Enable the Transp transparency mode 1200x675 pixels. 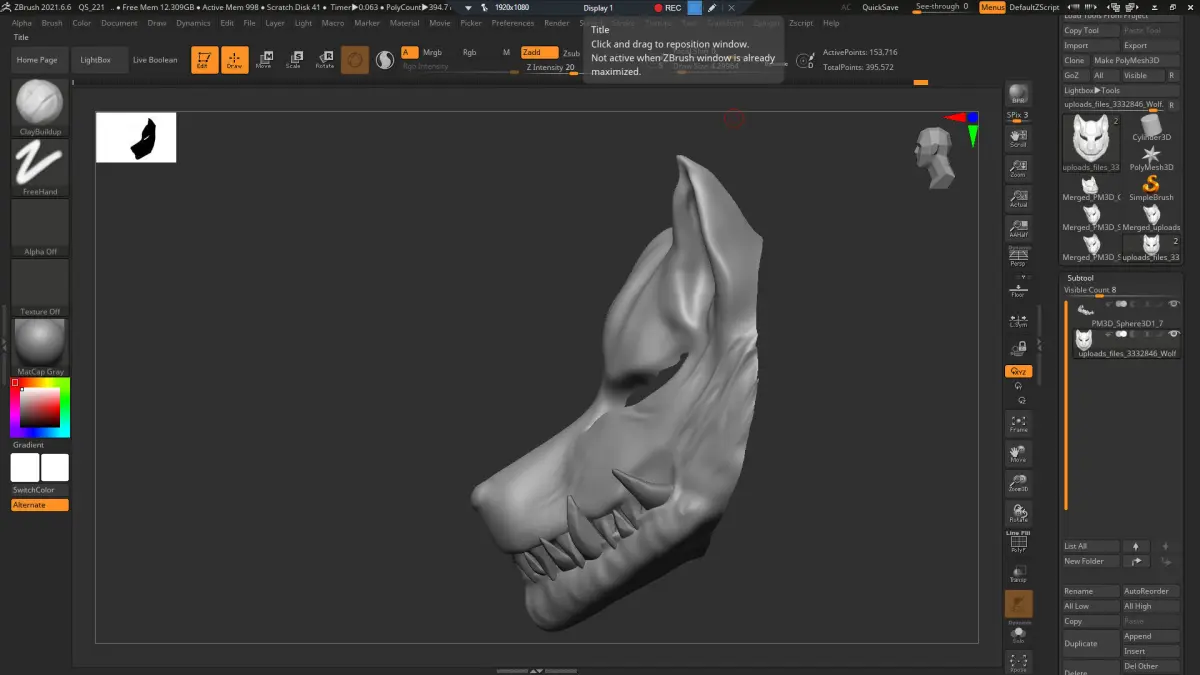tap(1018, 573)
